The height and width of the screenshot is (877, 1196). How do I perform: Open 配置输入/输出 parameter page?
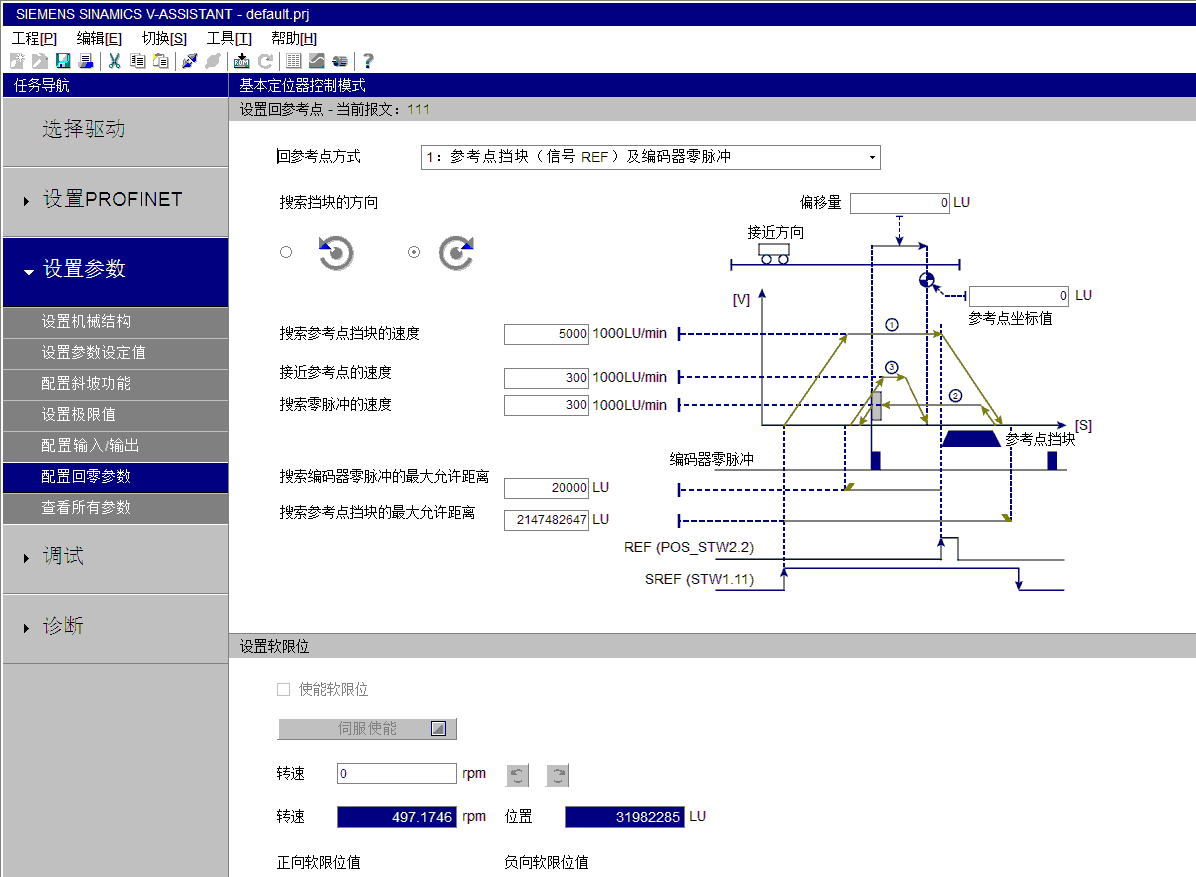(115, 447)
